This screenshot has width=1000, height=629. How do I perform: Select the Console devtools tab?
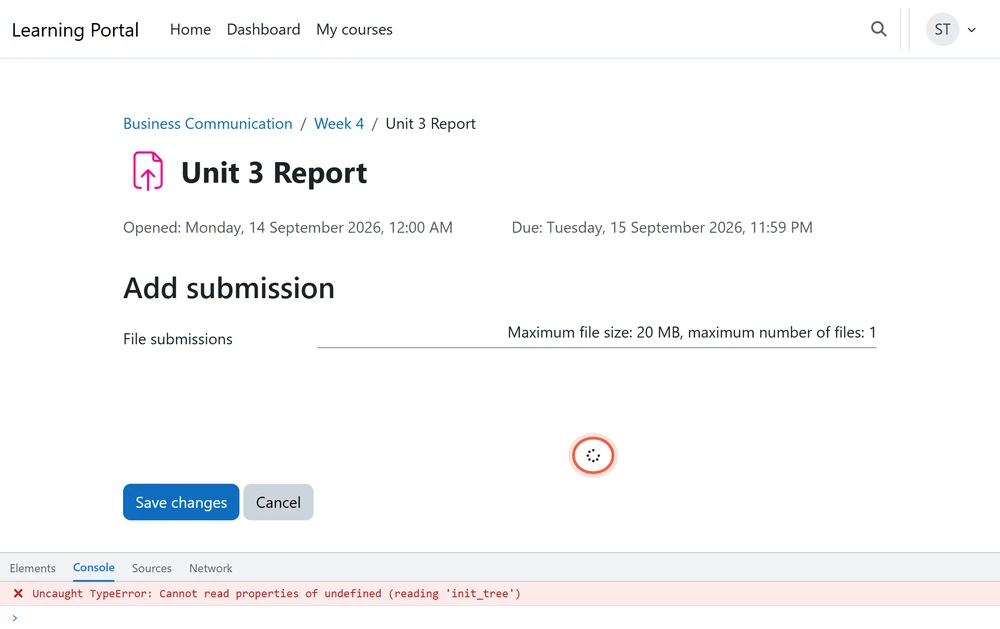click(x=94, y=567)
